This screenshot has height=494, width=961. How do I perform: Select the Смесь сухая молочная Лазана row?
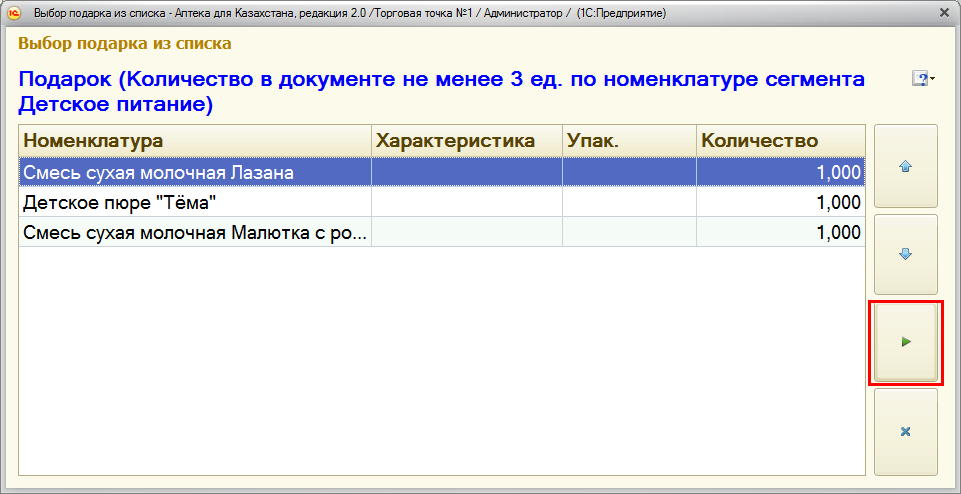[x=195, y=173]
